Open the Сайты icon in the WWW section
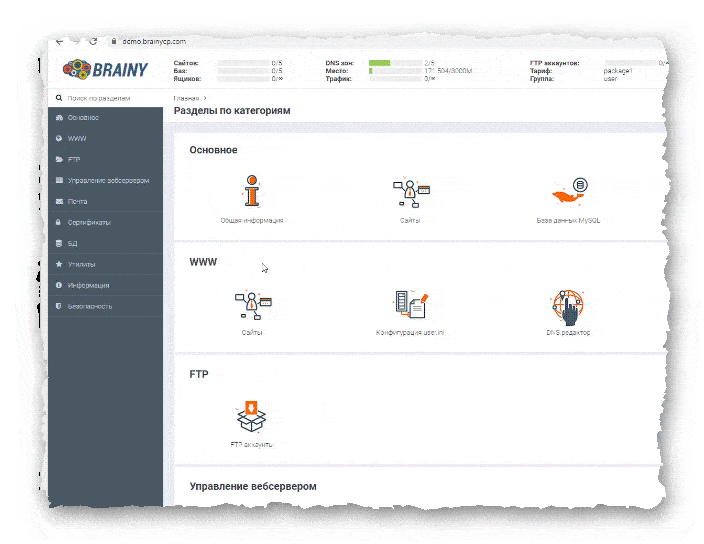The height and width of the screenshot is (544, 704). point(252,305)
